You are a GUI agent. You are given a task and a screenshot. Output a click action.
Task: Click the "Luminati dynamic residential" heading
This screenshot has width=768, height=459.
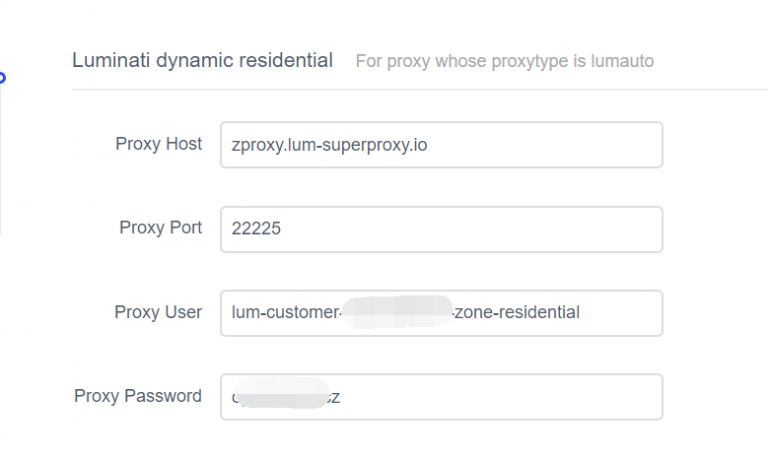tap(202, 61)
